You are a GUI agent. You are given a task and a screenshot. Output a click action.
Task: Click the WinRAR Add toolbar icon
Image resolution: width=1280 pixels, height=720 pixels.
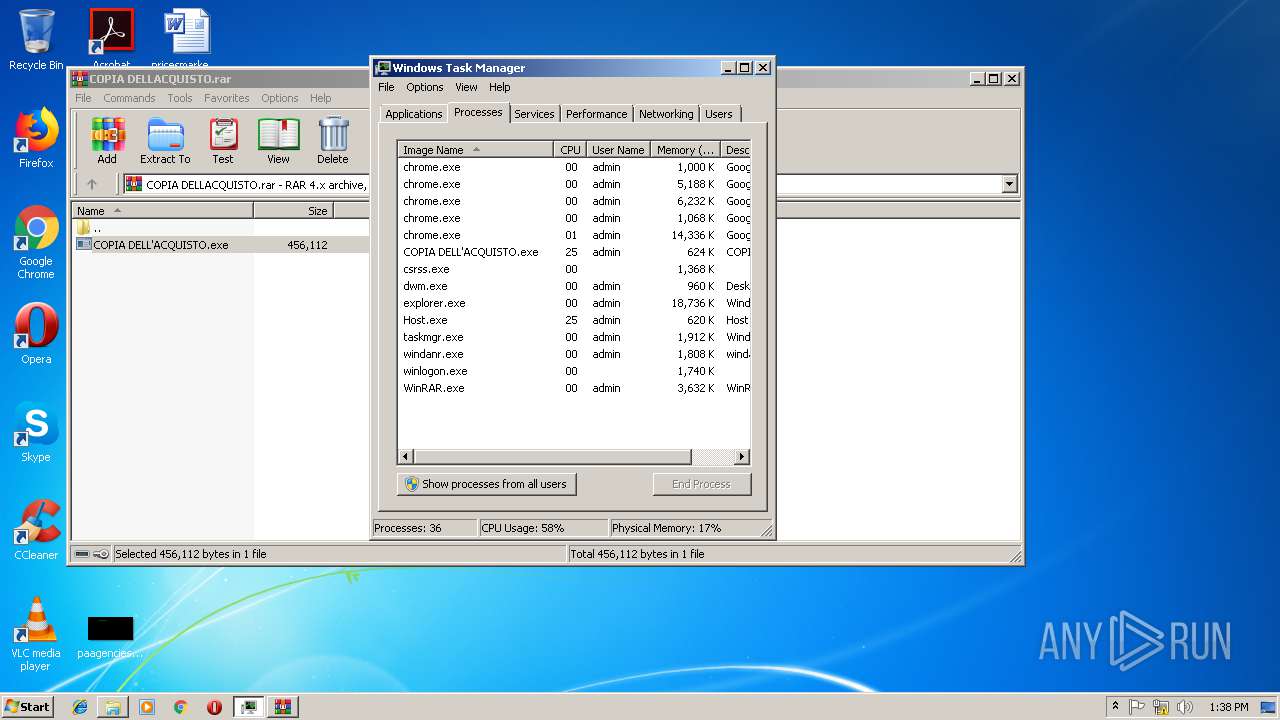[107, 140]
